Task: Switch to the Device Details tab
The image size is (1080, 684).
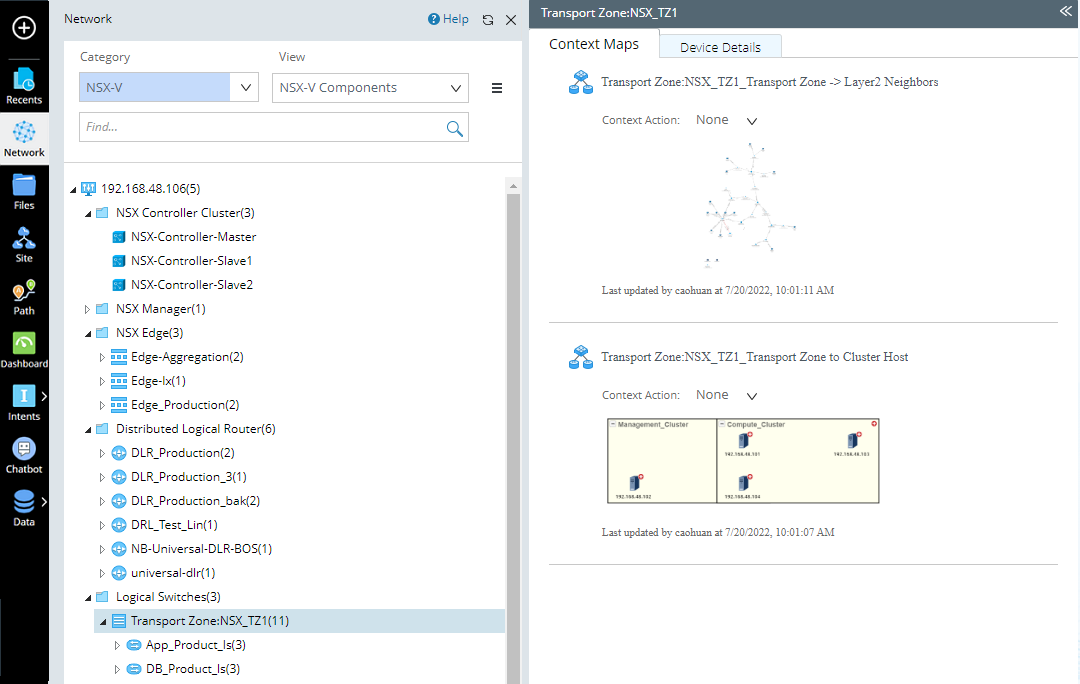Action: point(720,46)
